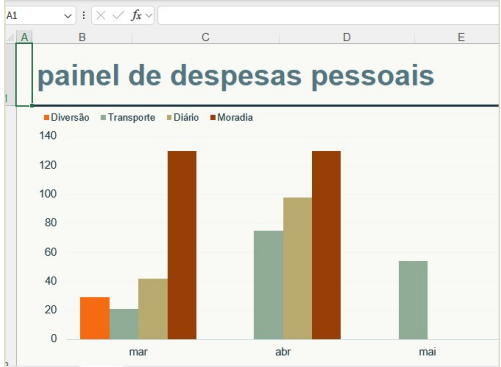Click the Cancel (X) formula bar icon
Viewport: 501px width, 367px height.
click(x=100, y=15)
